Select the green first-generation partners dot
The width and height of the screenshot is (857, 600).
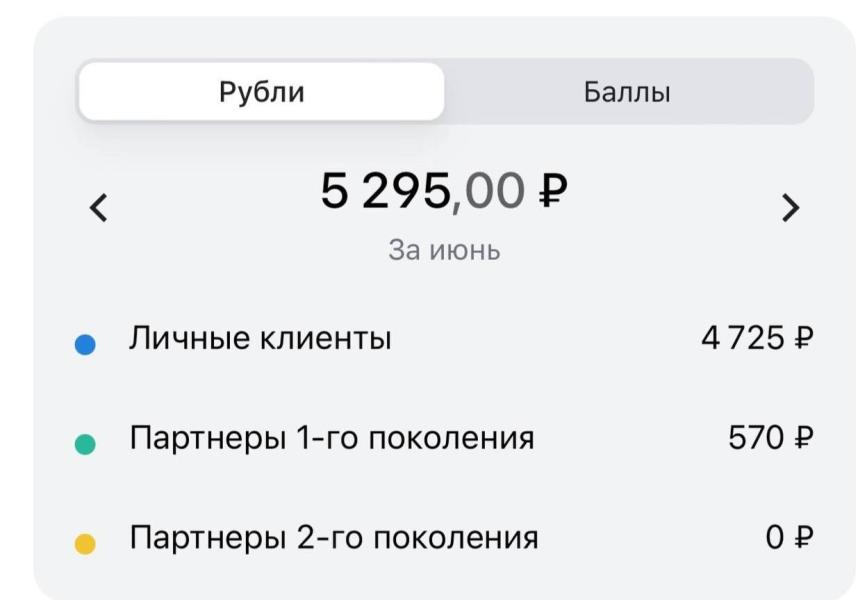tap(85, 444)
